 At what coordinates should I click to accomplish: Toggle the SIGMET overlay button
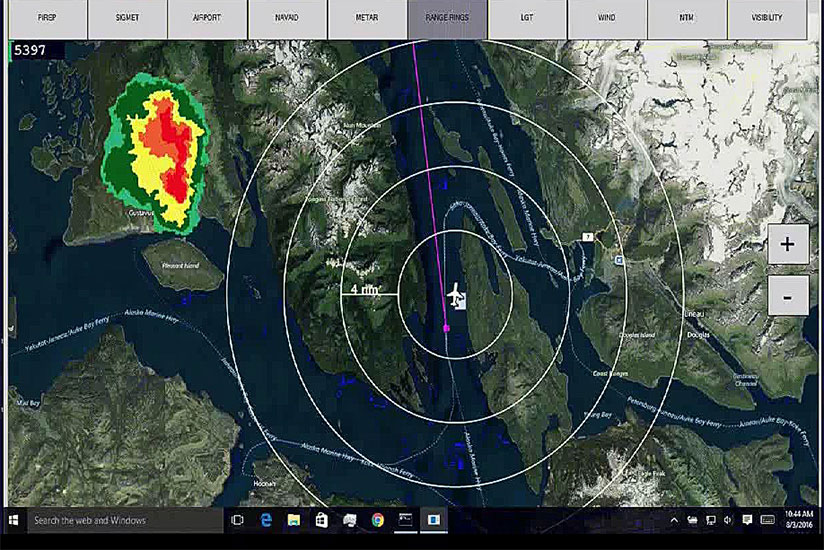pyautogui.click(x=128, y=18)
